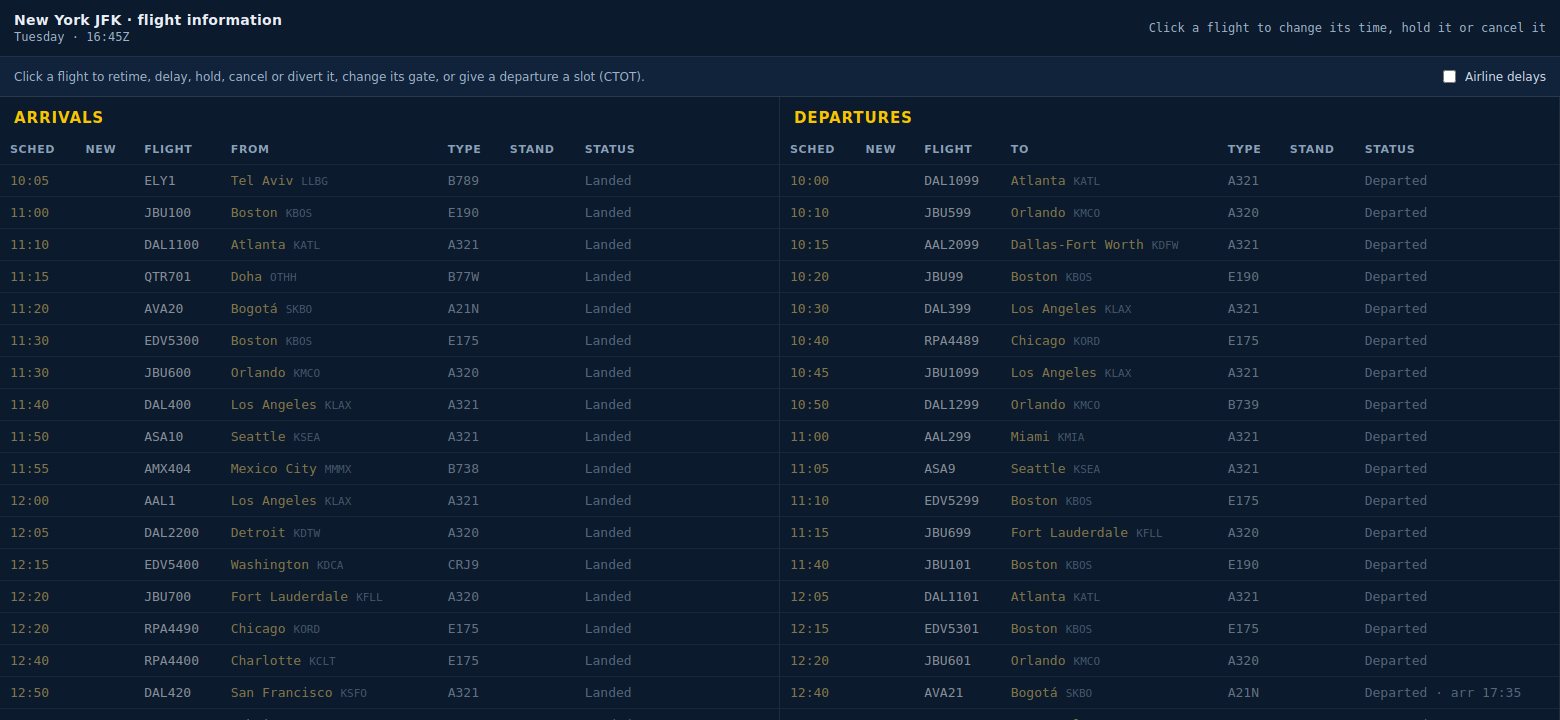
Task: Open departure JBU99 to Boston
Action: point(1170,277)
